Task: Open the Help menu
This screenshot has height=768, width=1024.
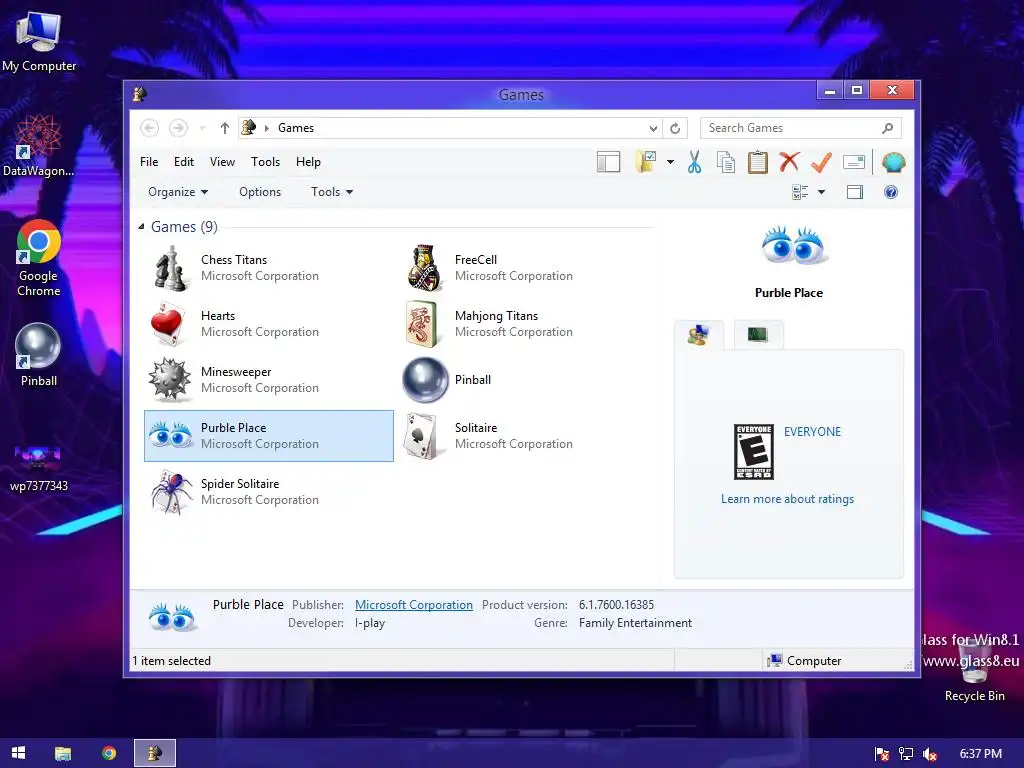Action: [308, 162]
